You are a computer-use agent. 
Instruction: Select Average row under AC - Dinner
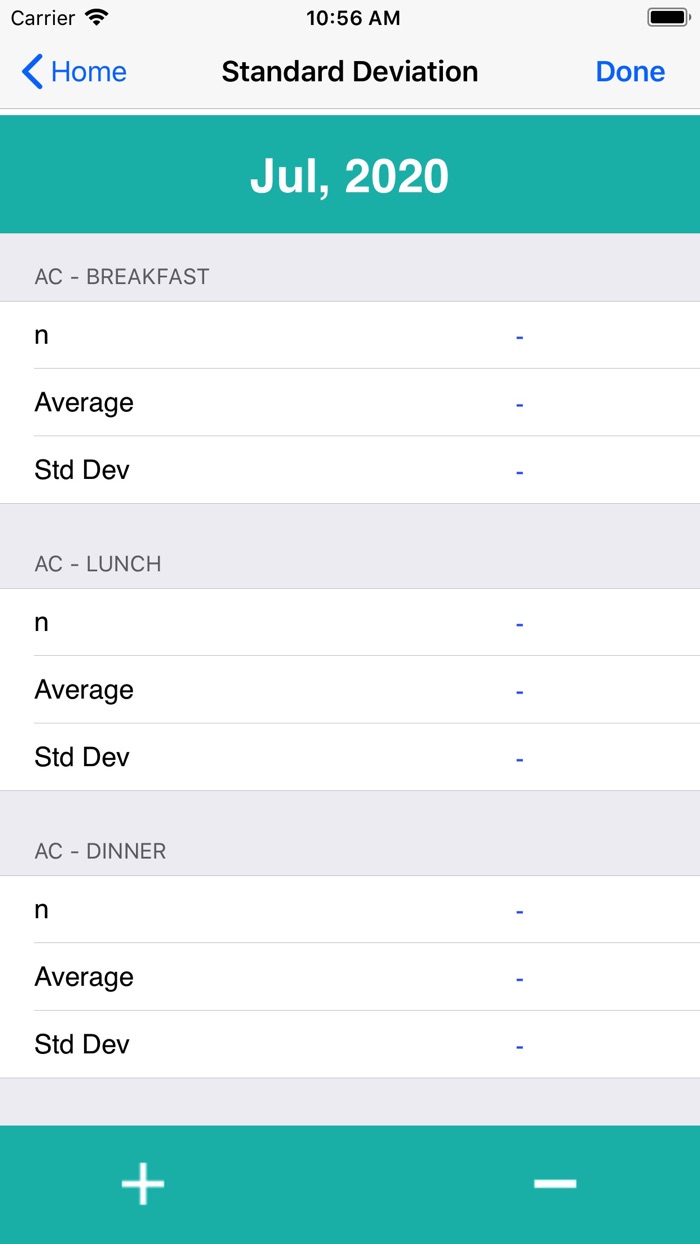350,977
